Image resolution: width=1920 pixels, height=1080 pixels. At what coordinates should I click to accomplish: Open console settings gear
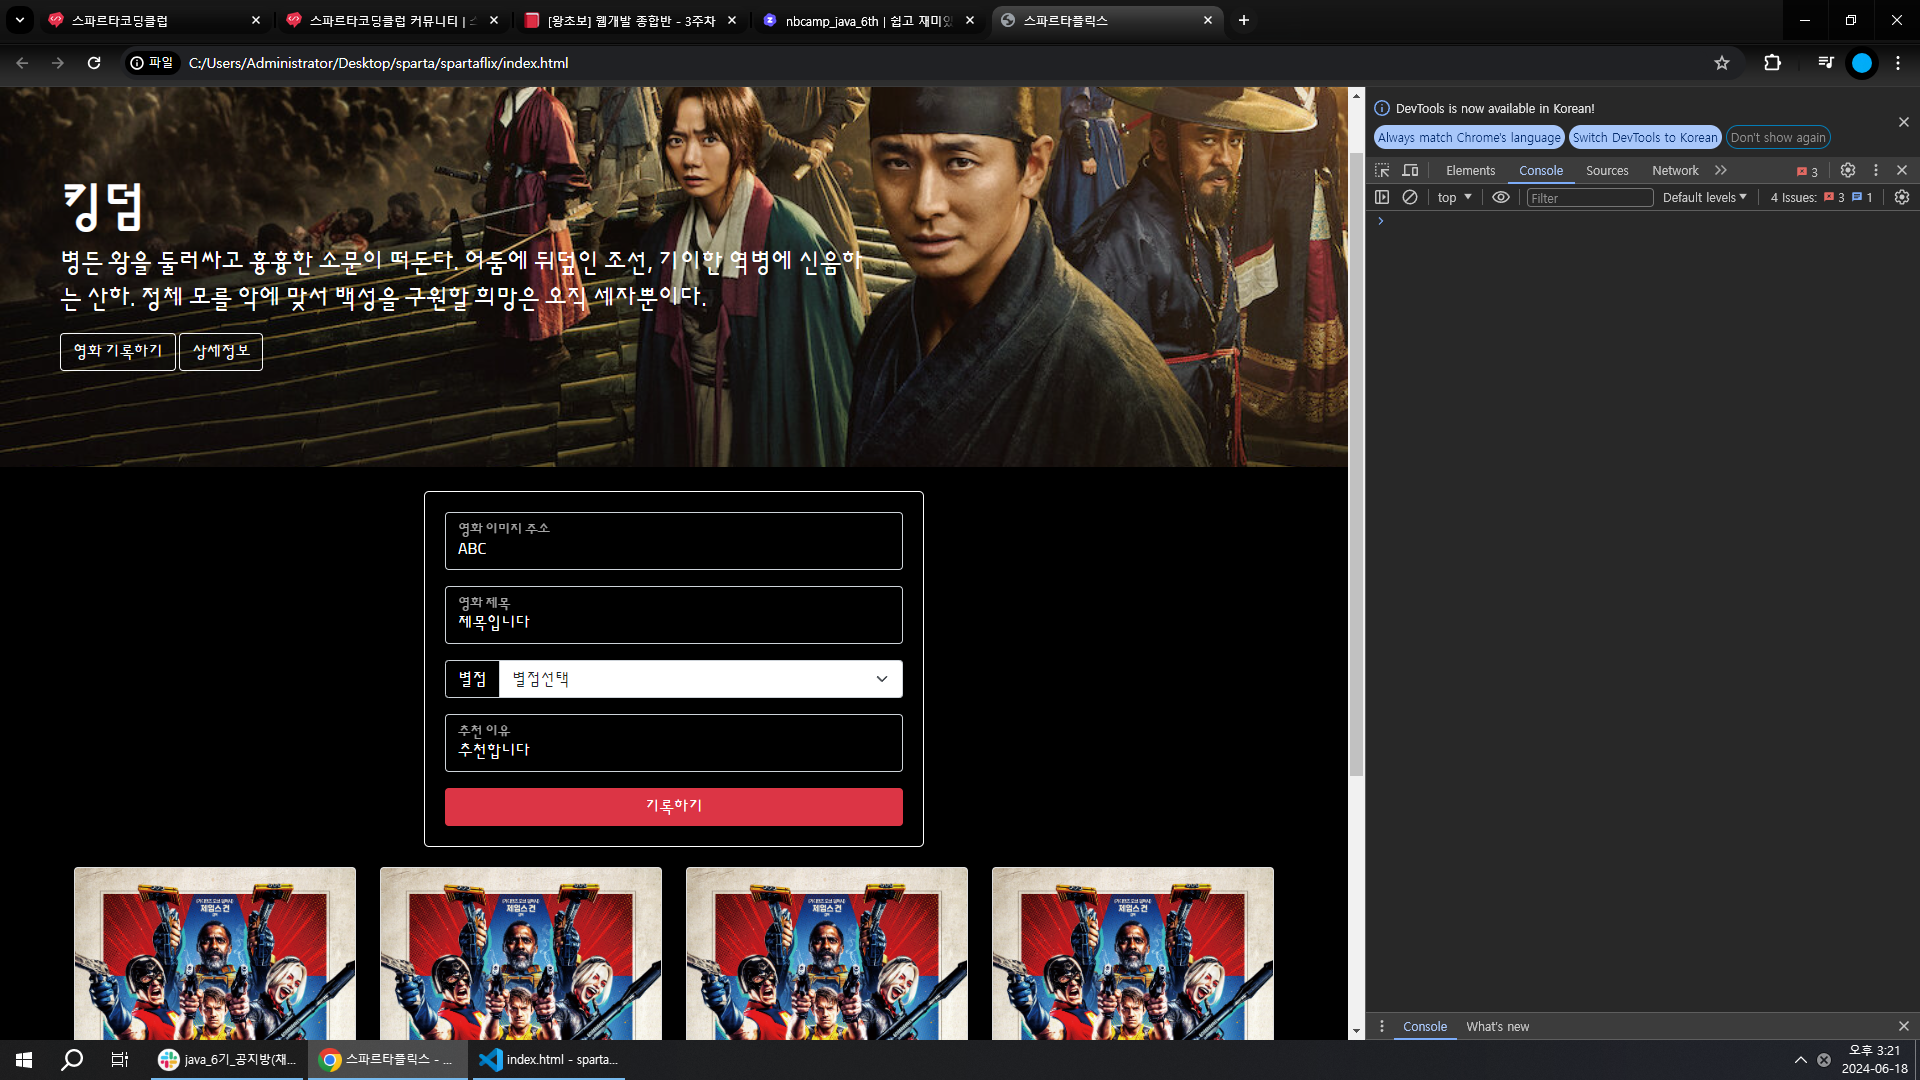click(1902, 198)
